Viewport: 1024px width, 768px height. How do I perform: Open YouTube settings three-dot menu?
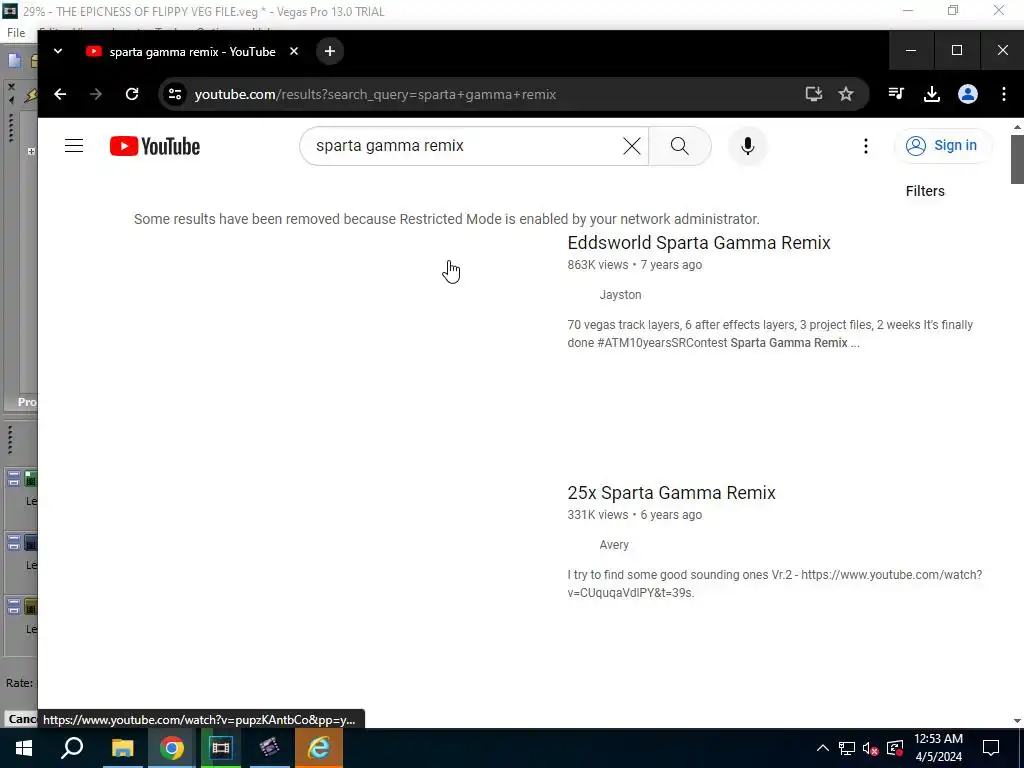click(866, 146)
